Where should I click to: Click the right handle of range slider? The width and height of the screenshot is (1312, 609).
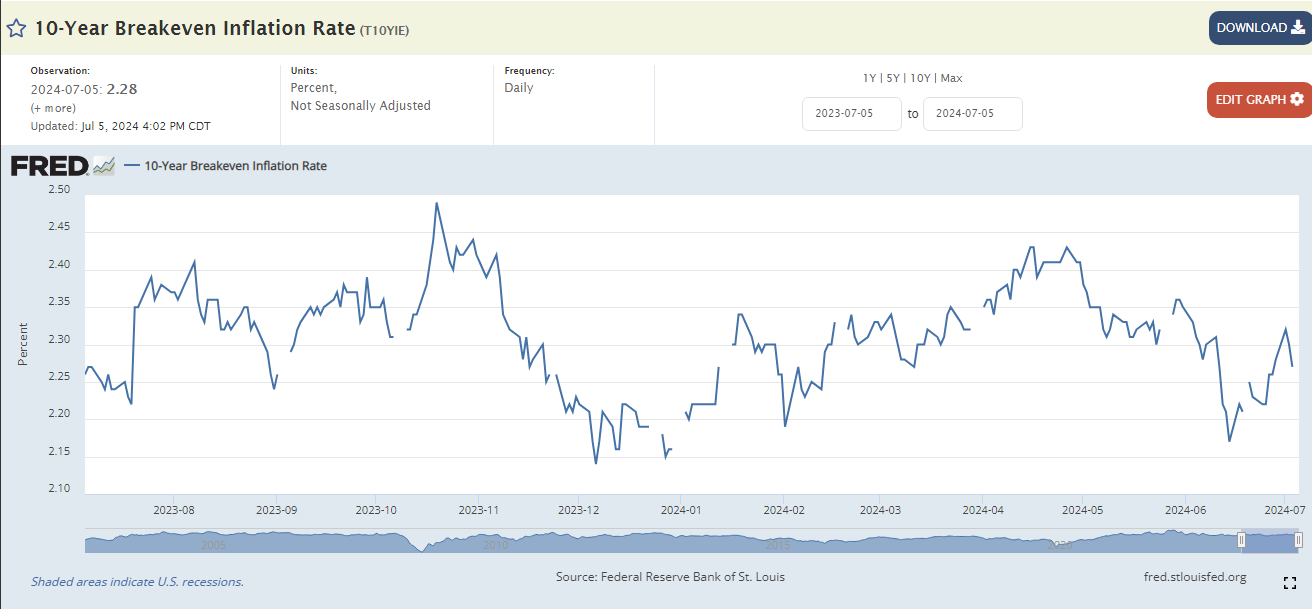[1298, 541]
